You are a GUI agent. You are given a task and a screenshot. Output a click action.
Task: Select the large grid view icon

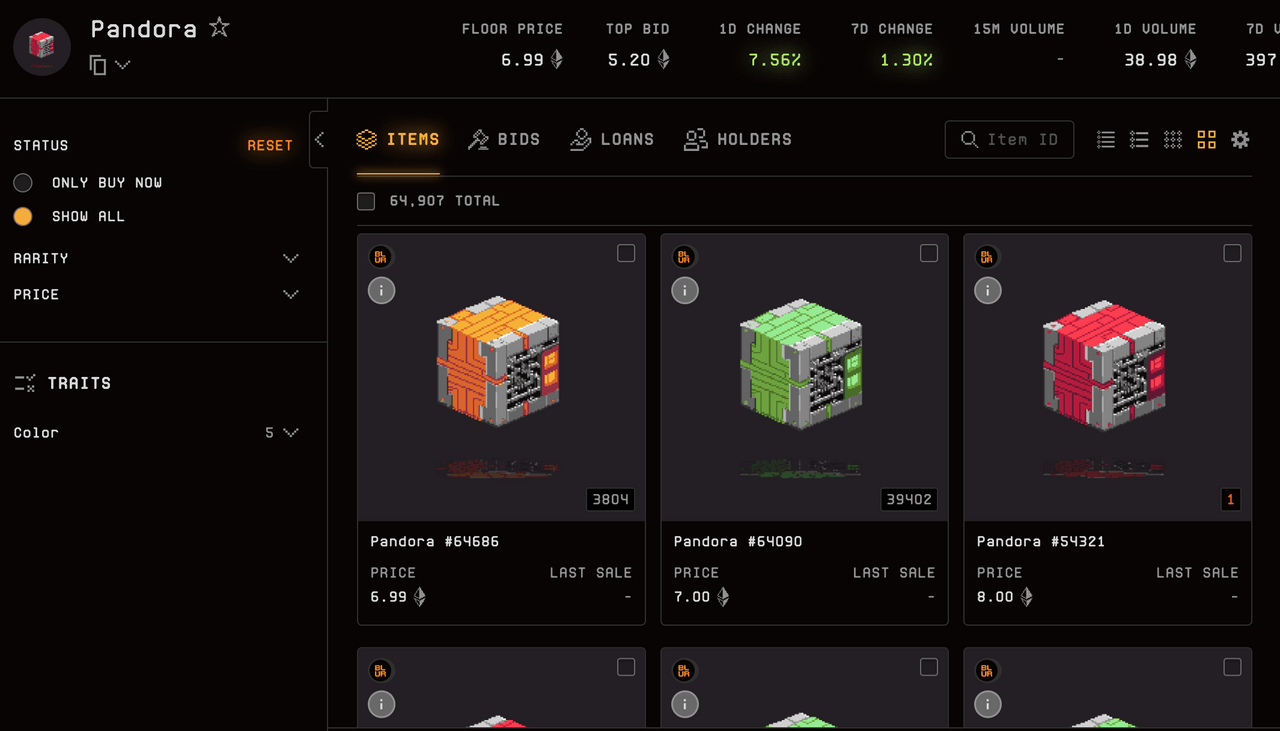pyautogui.click(x=1207, y=140)
